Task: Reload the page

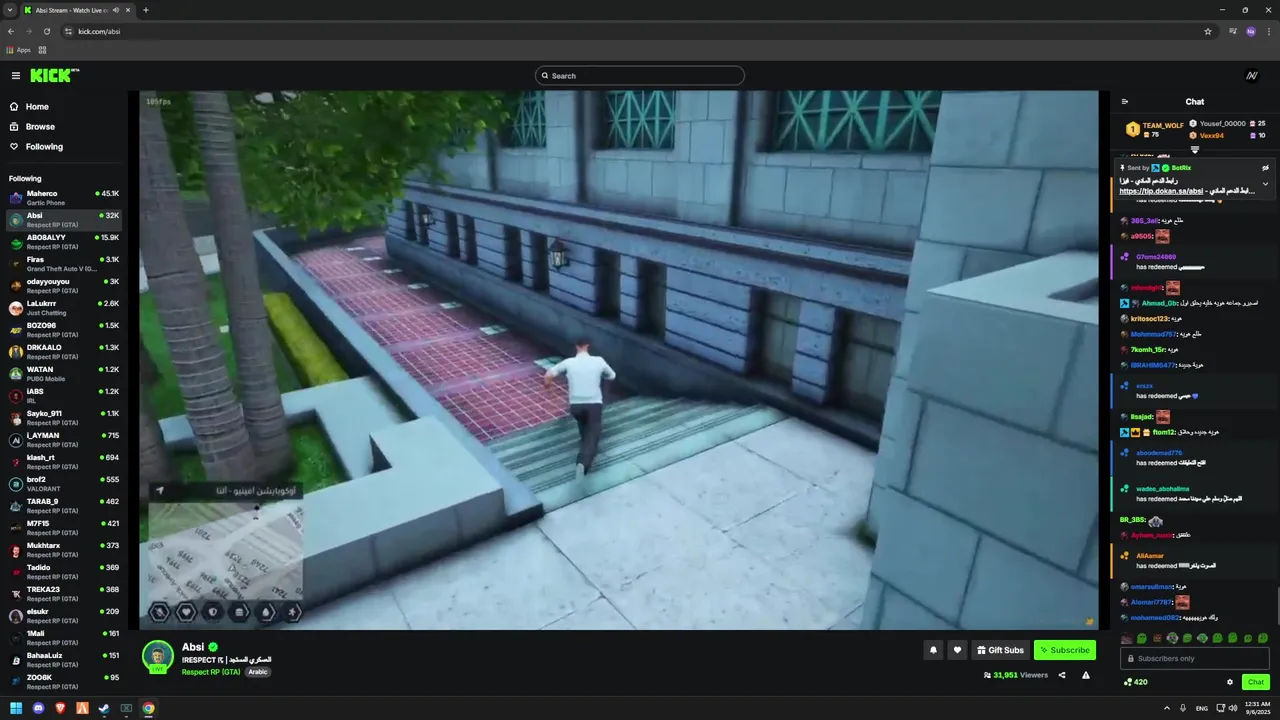Action: coord(48,31)
